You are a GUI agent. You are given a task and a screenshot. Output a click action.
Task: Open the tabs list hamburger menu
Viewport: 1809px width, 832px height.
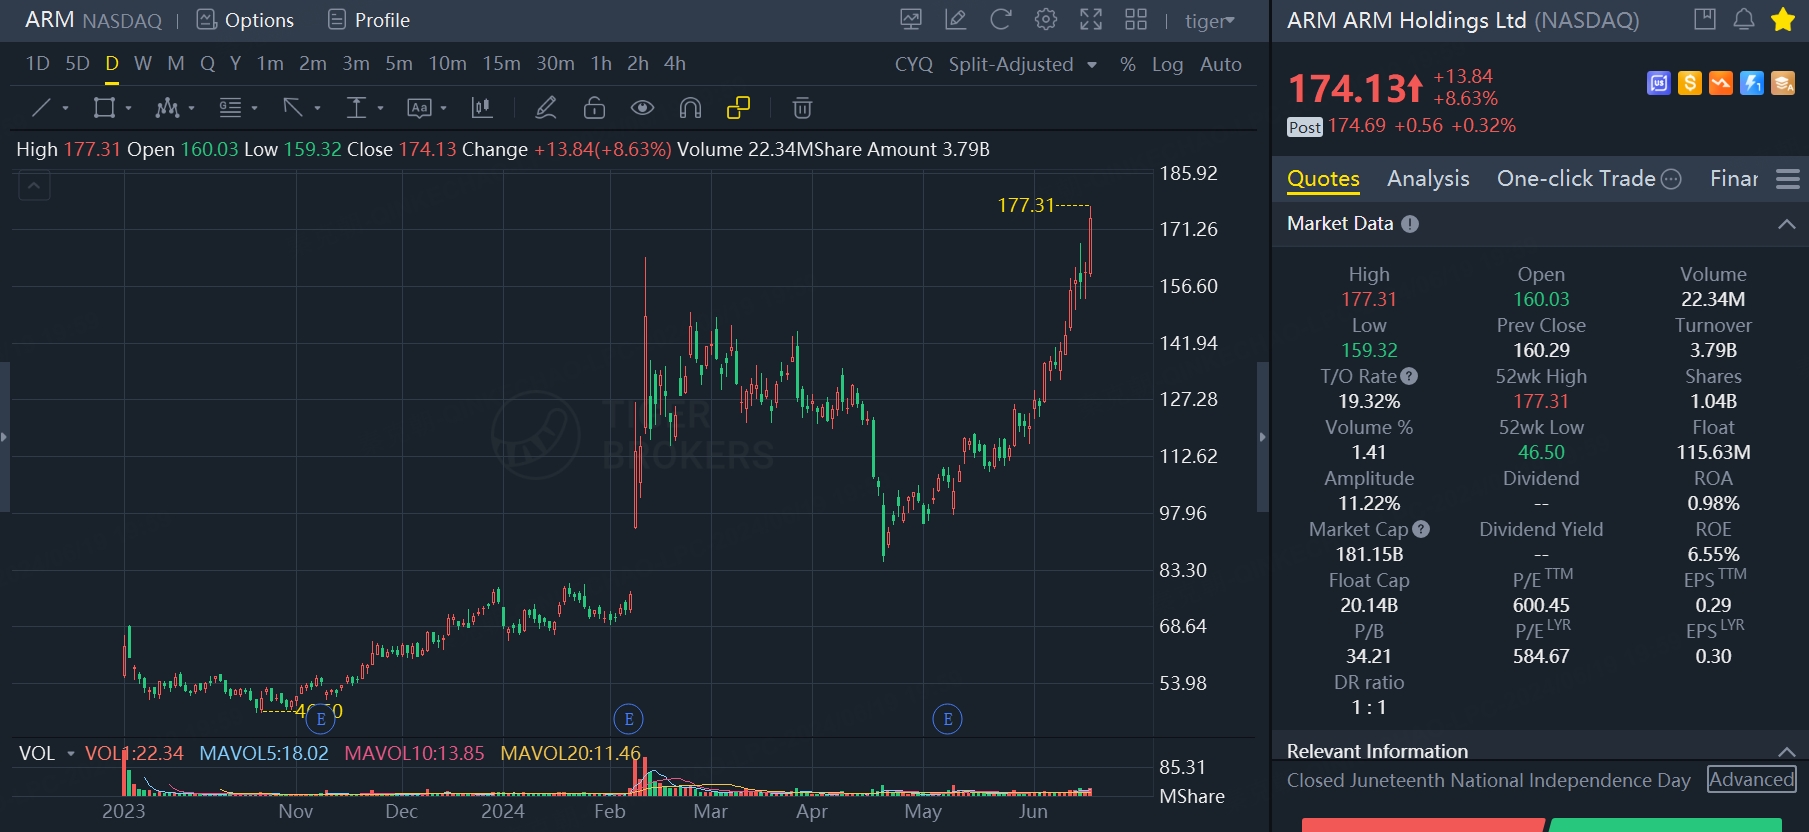pos(1788,179)
